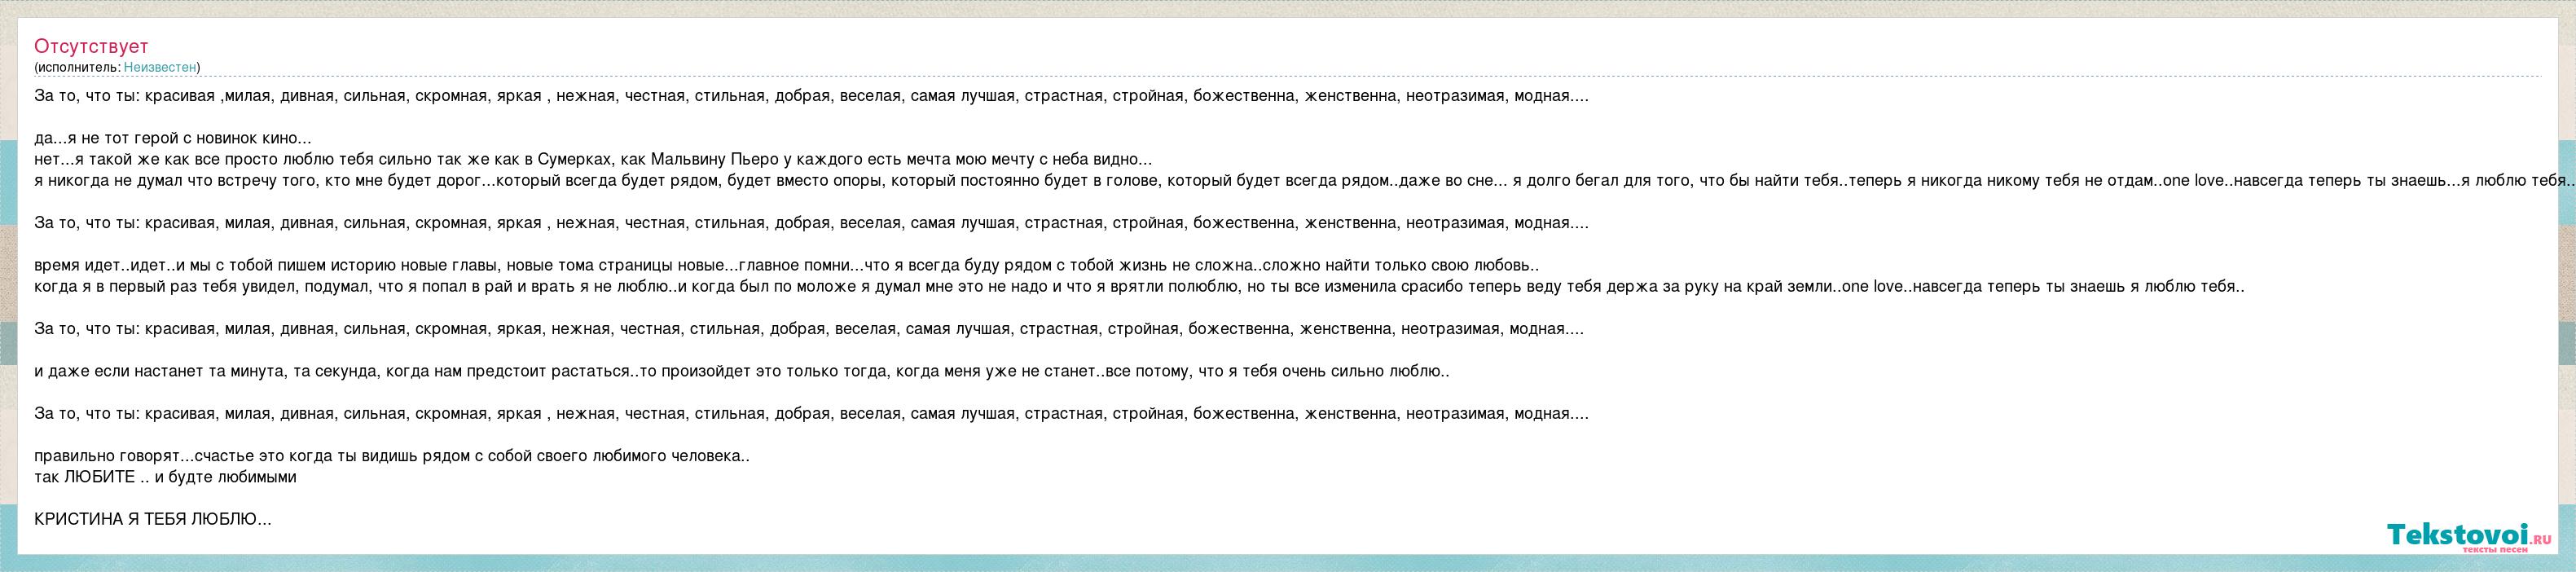2576x572 pixels.
Task: Click the line starting 'правильно говорят...счастье'
Action: point(392,456)
